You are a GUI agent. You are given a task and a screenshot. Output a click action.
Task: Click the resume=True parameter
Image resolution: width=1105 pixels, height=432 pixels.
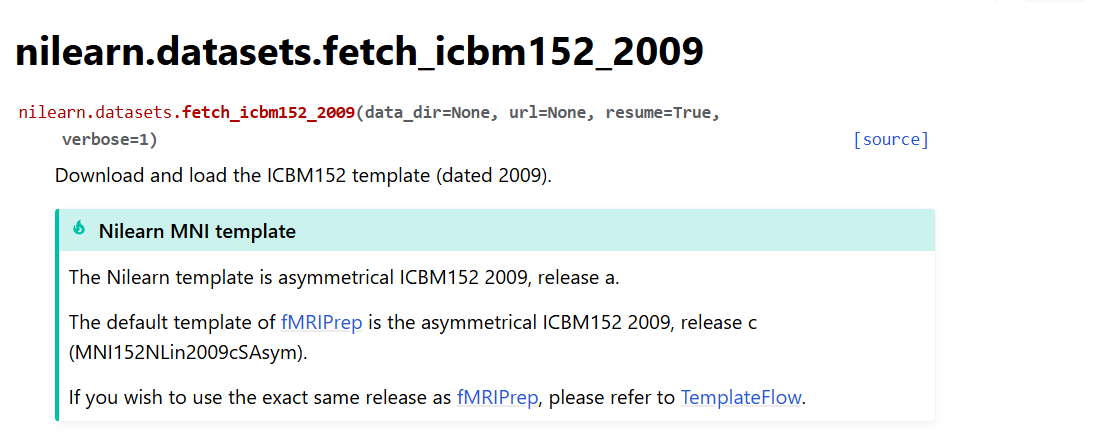pos(660,112)
